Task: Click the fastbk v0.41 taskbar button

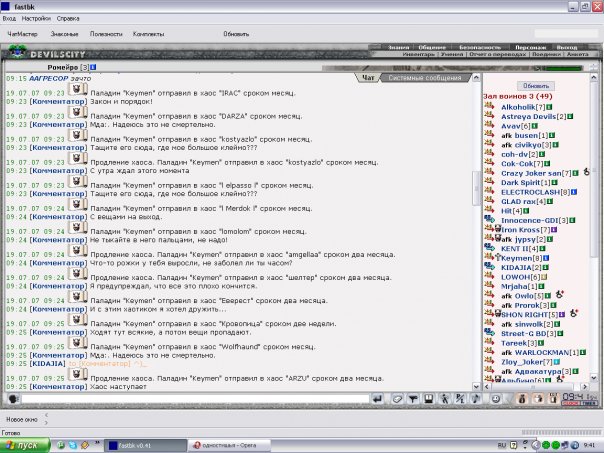Action: coord(145,445)
